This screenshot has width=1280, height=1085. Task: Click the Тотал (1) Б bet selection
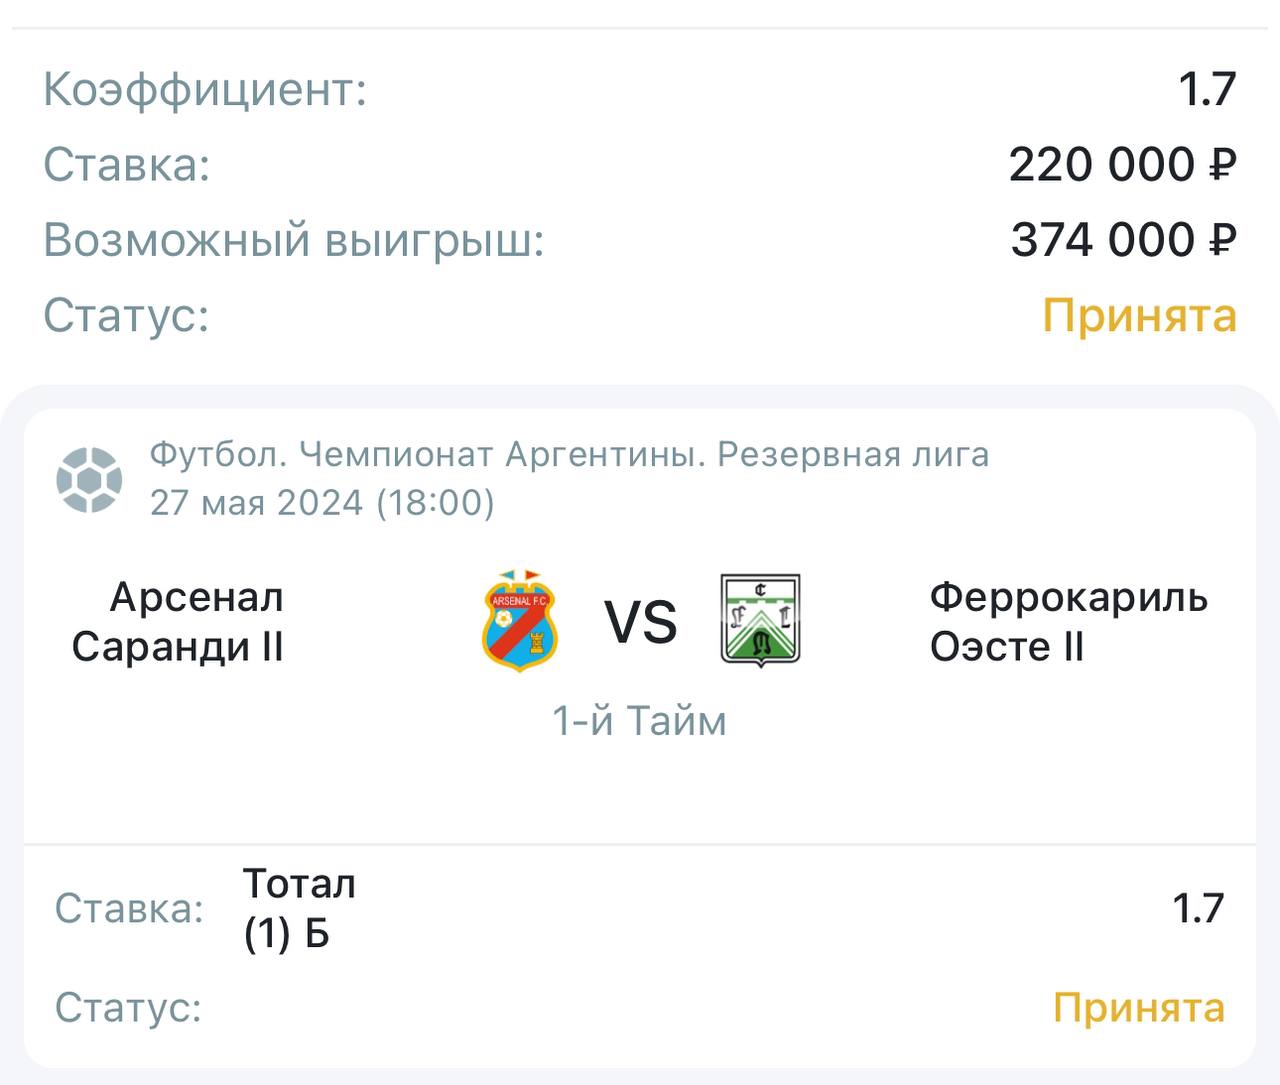[x=299, y=908]
